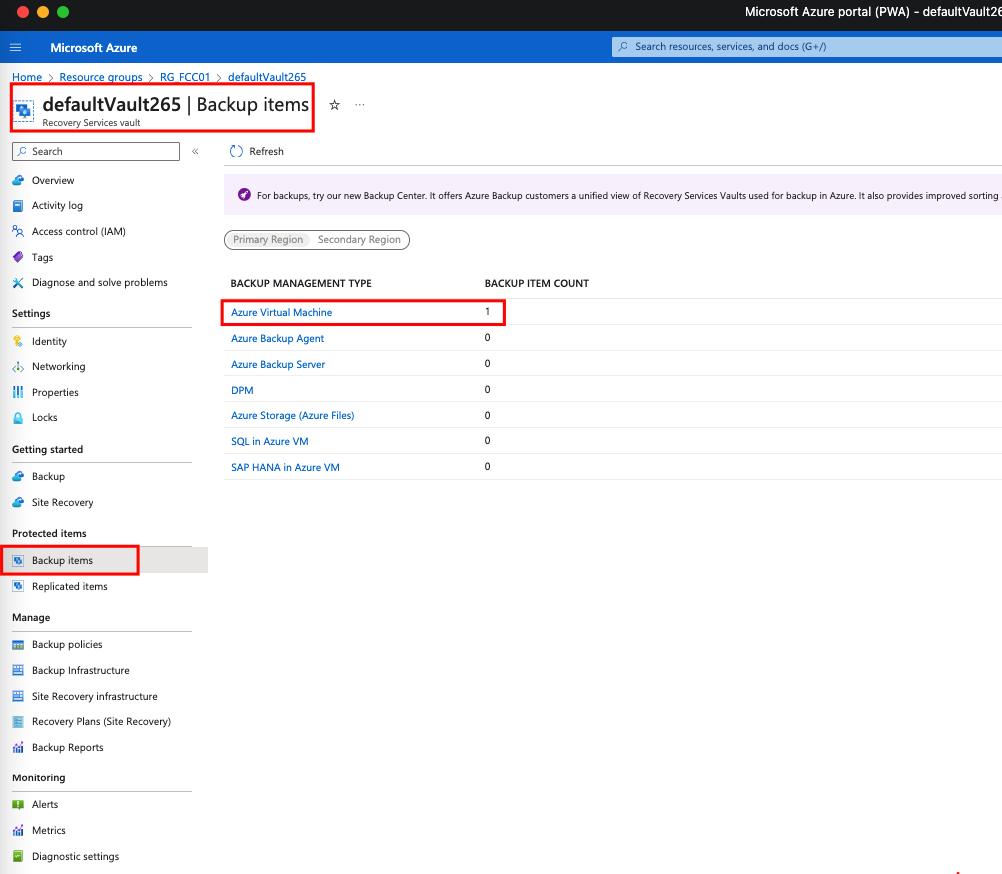Collapse the sidebar with double chevron
This screenshot has height=874, width=1002.
coord(195,152)
